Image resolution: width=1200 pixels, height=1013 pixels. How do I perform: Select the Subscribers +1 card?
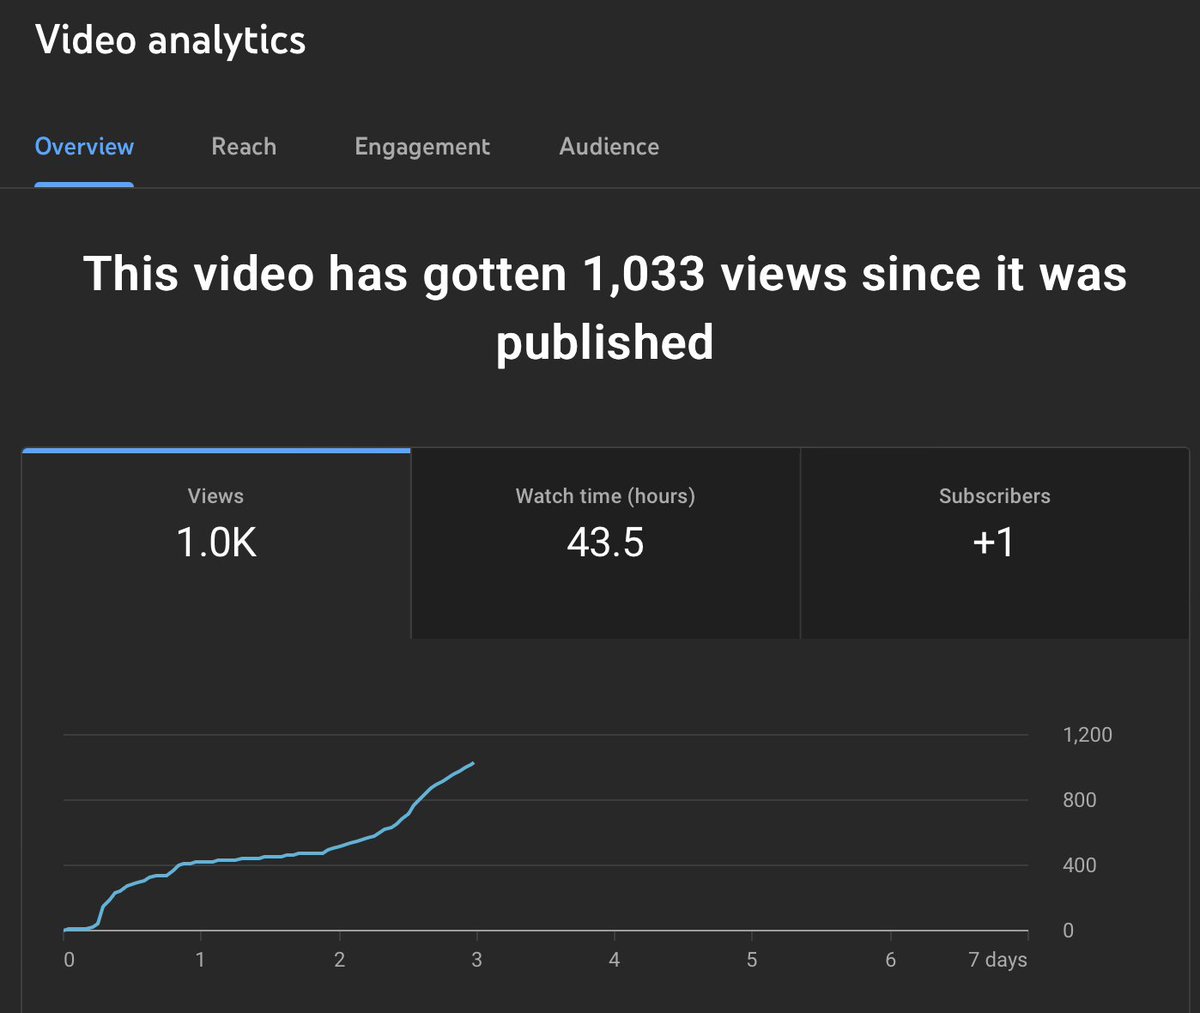coord(994,544)
